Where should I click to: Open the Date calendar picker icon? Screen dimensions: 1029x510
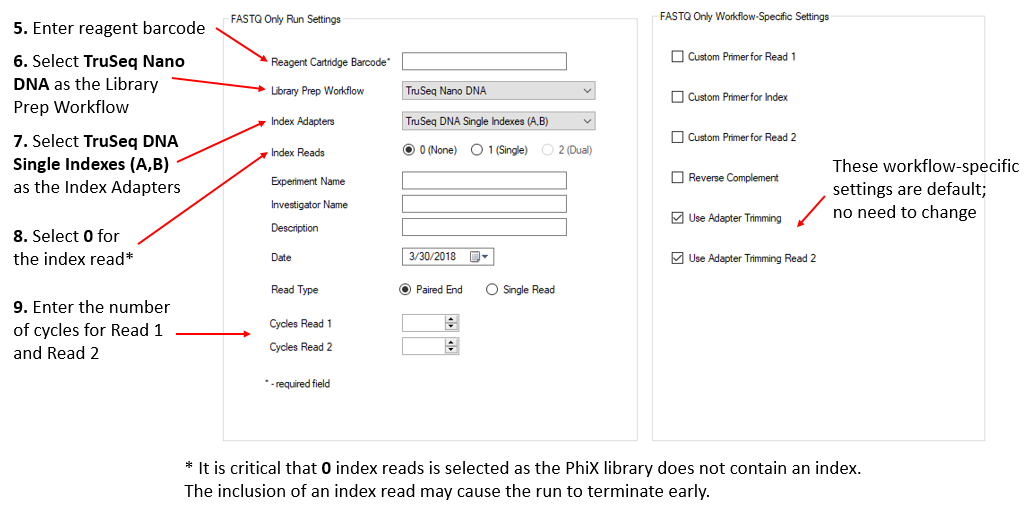474,257
